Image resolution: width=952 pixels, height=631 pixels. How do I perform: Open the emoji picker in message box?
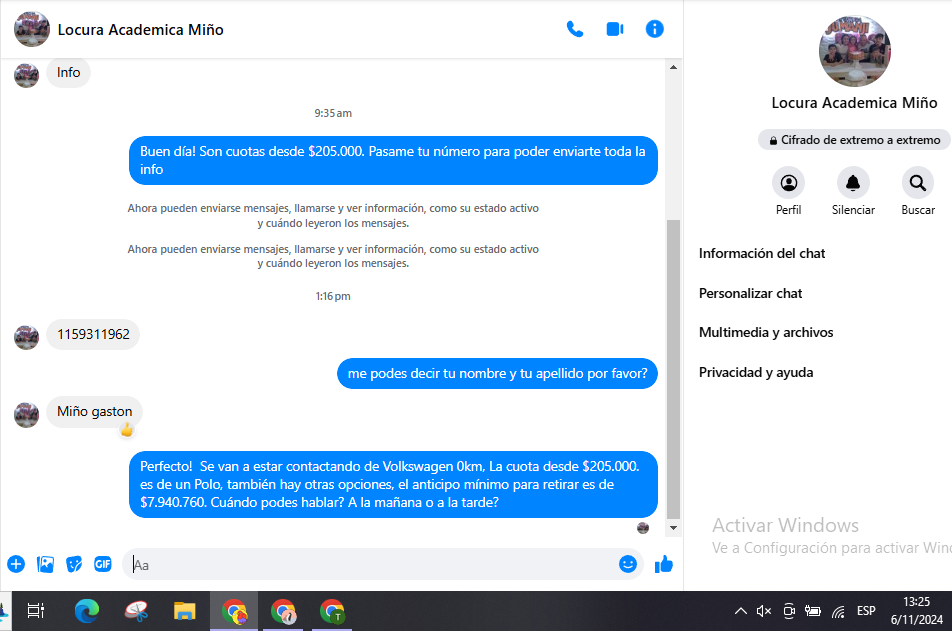pyautogui.click(x=628, y=564)
